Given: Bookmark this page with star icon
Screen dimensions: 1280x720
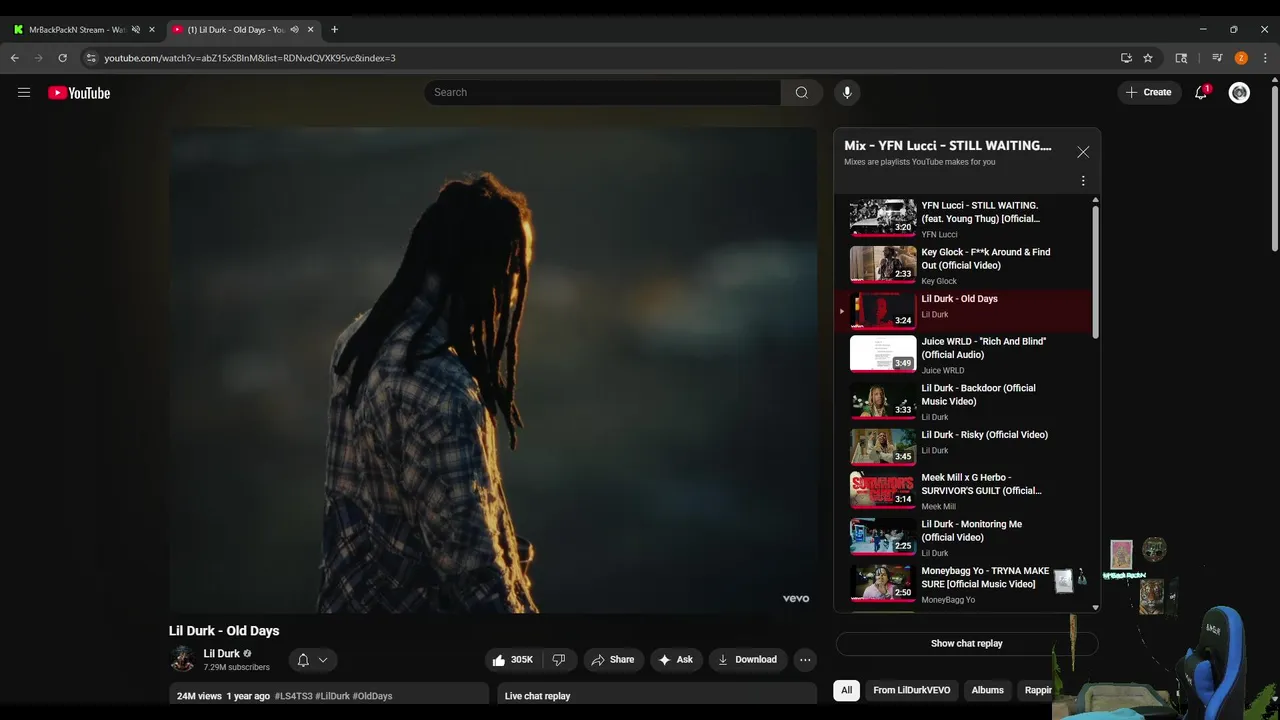Looking at the screenshot, I should [x=1148, y=58].
